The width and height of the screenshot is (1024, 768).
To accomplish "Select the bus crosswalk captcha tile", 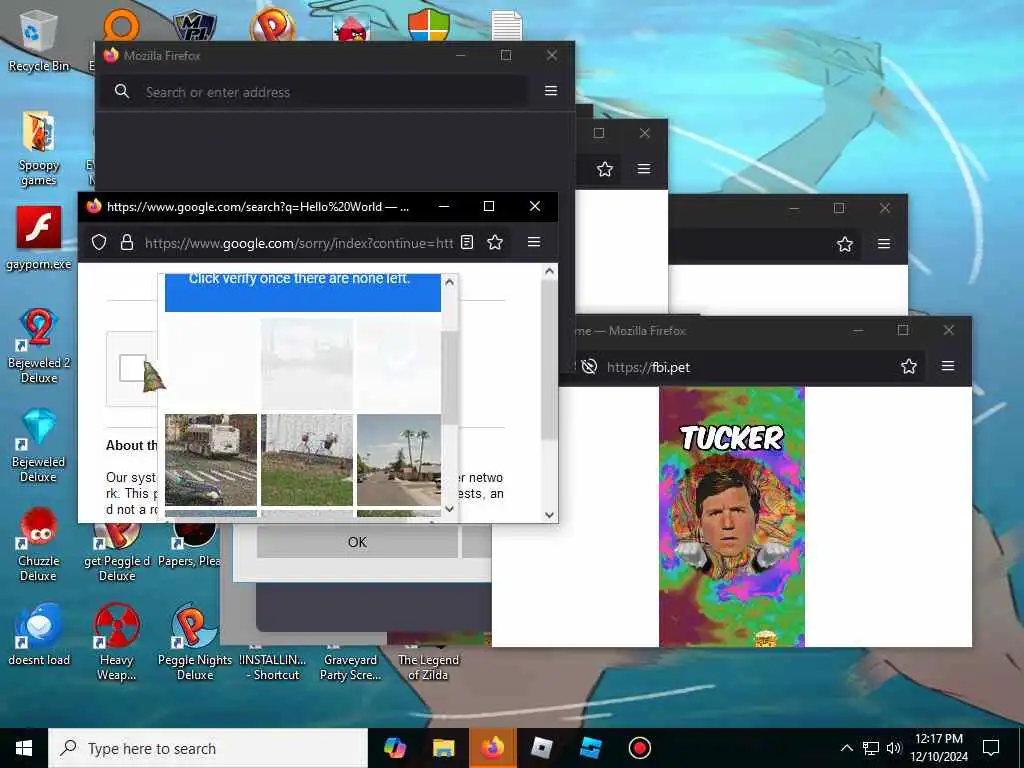I will tap(211, 460).
